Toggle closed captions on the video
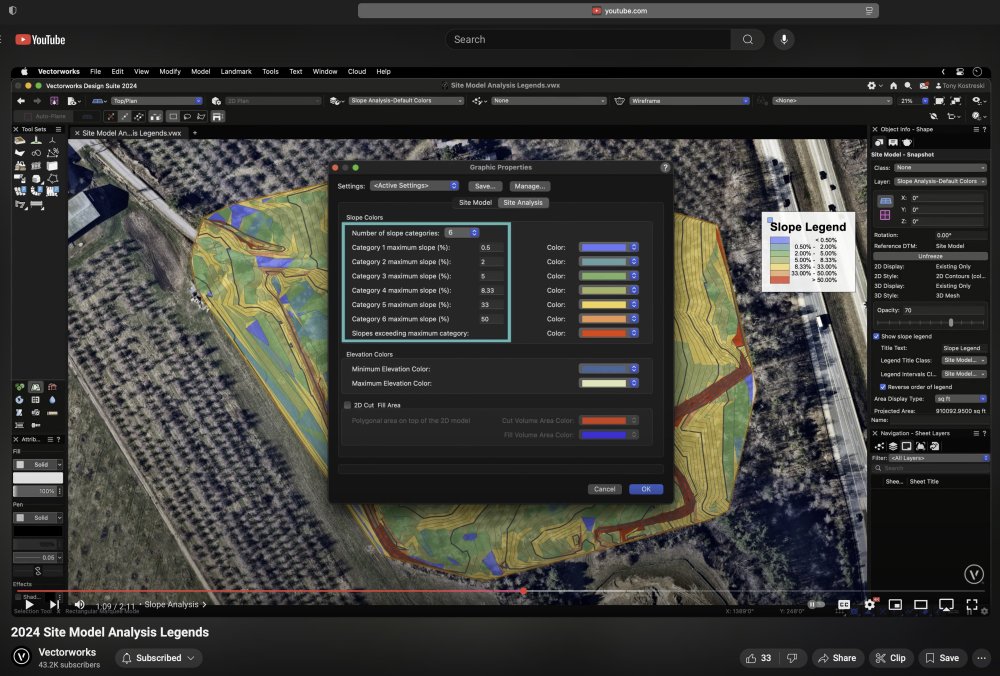Screen dimensions: 1000x676 pos(844,604)
